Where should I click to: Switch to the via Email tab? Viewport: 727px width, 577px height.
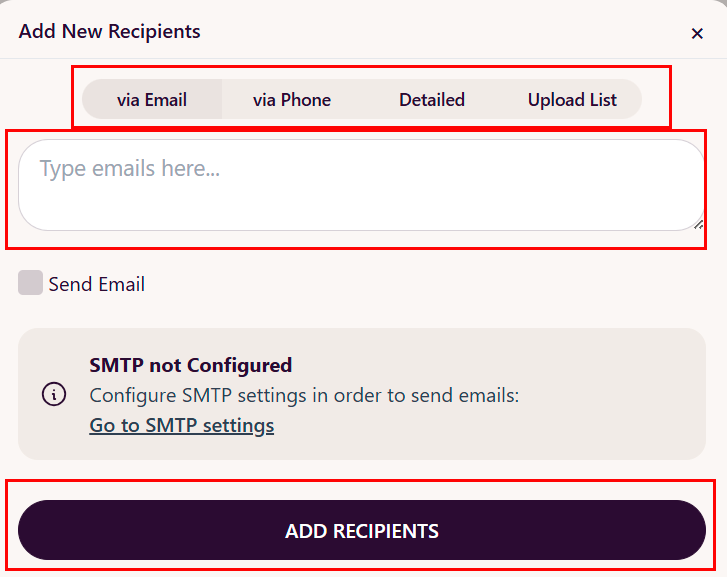152,100
